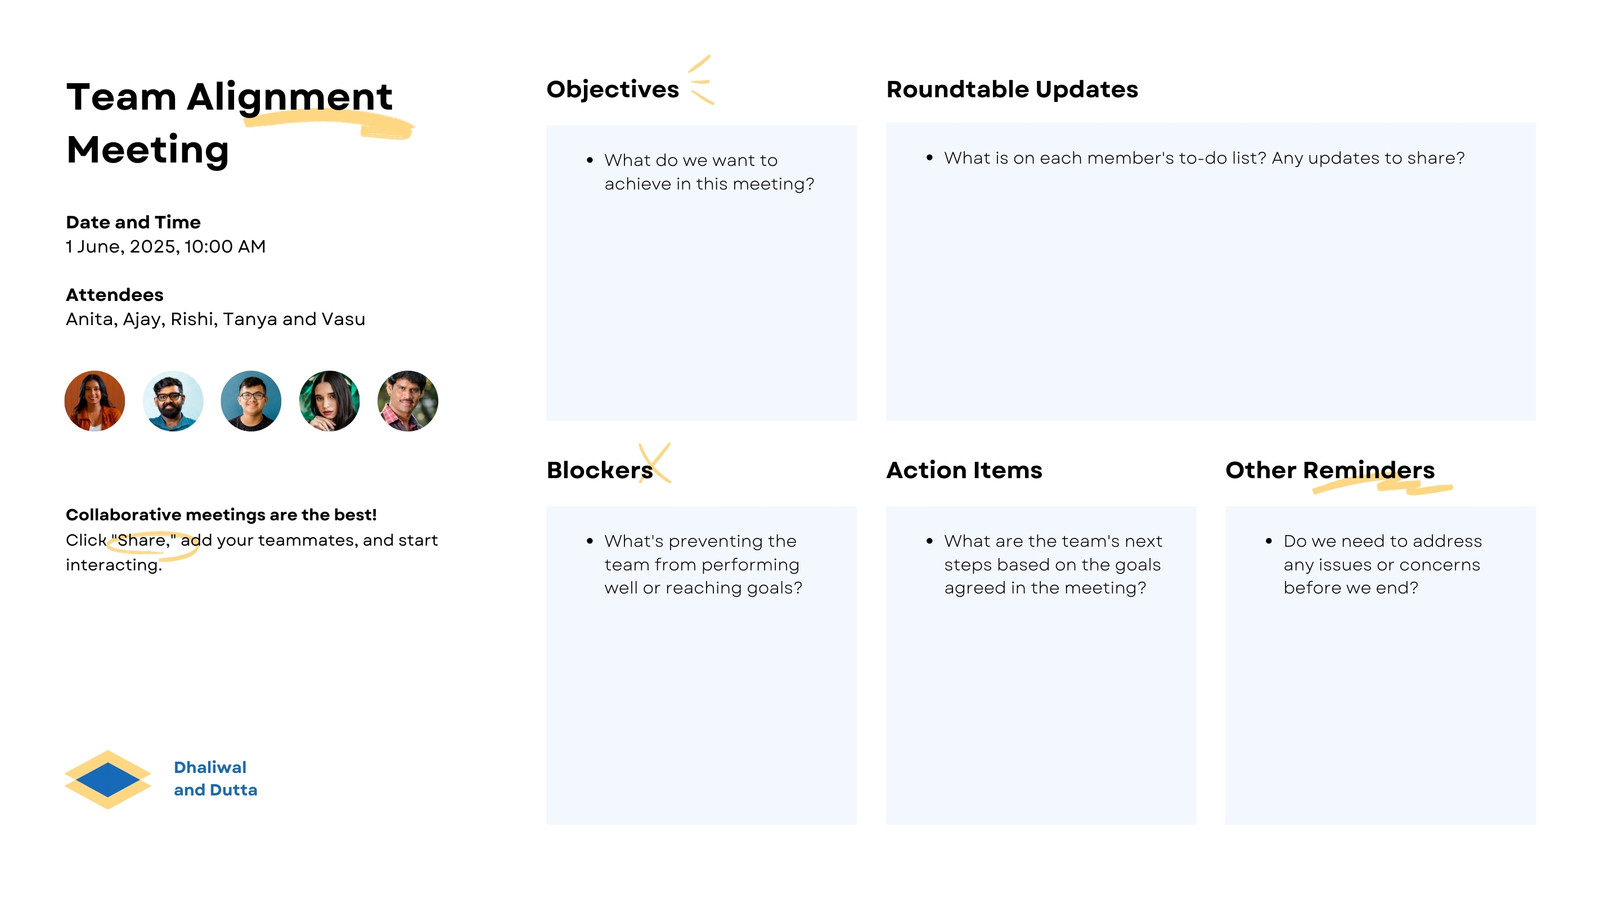Screen dimensions: 1600x900
Task: Select the bearded man avatar with glasses
Action: [x=173, y=401]
